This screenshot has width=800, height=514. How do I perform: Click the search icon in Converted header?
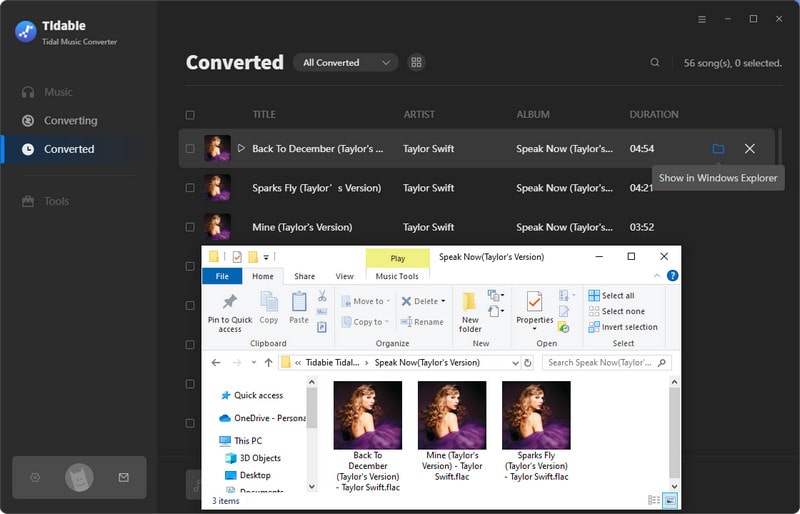pyautogui.click(x=655, y=62)
